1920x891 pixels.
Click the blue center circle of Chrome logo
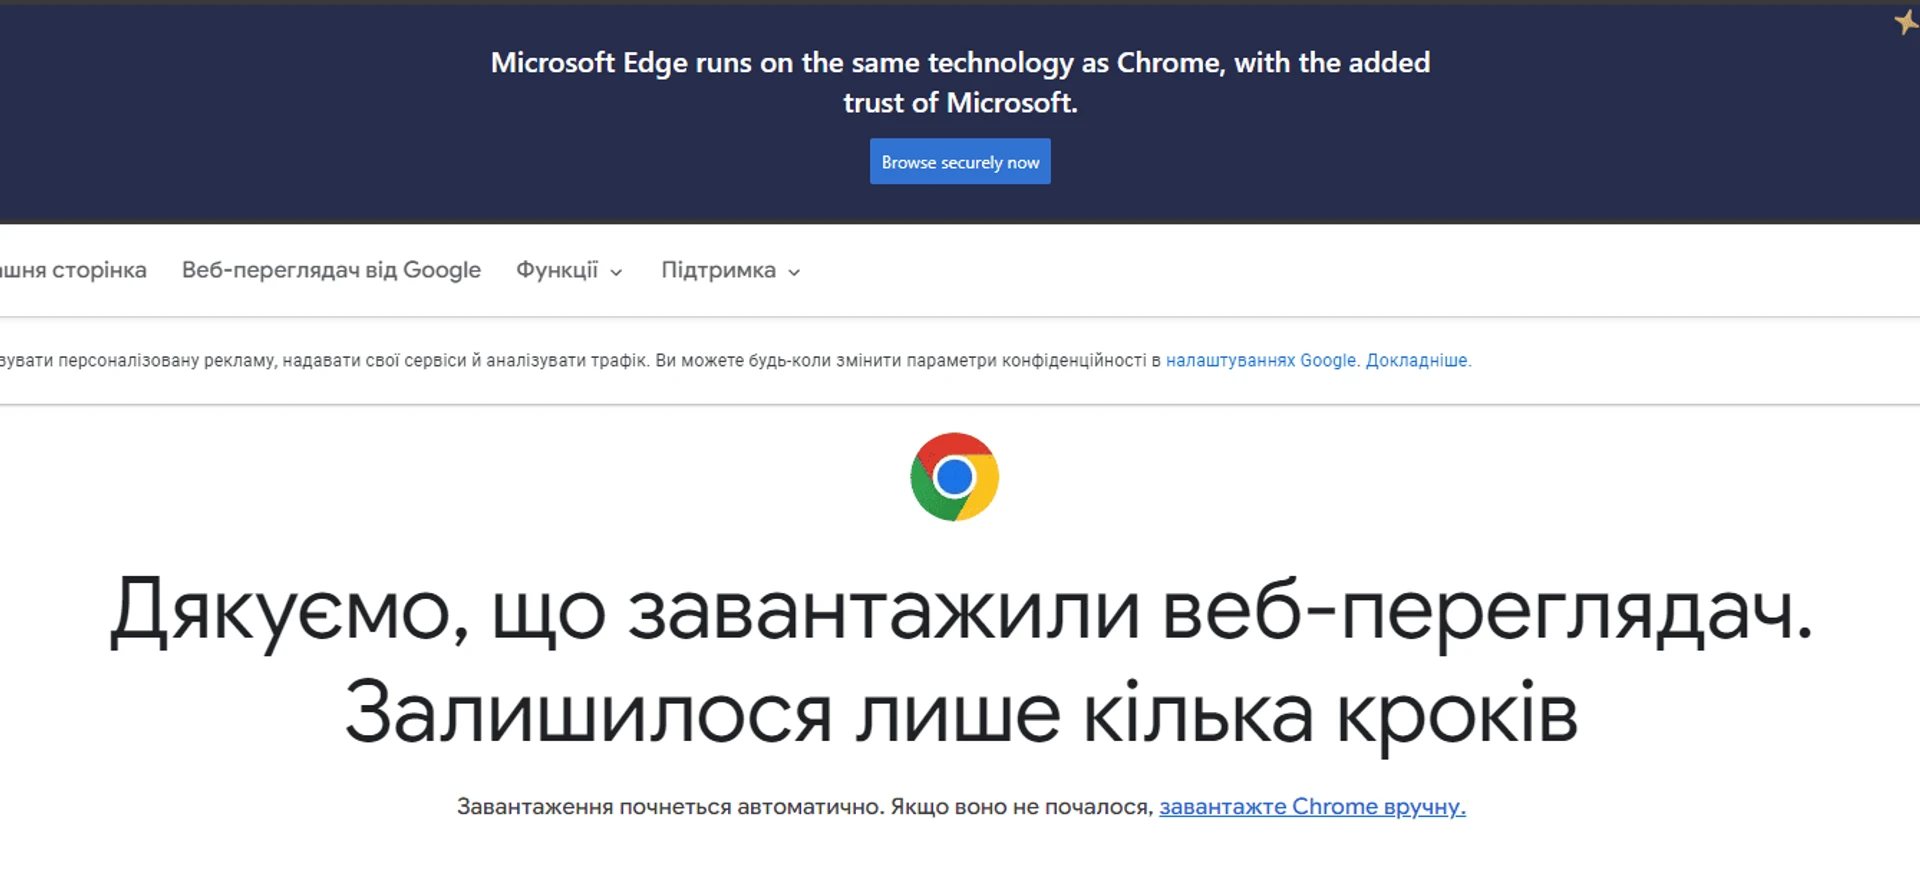954,477
